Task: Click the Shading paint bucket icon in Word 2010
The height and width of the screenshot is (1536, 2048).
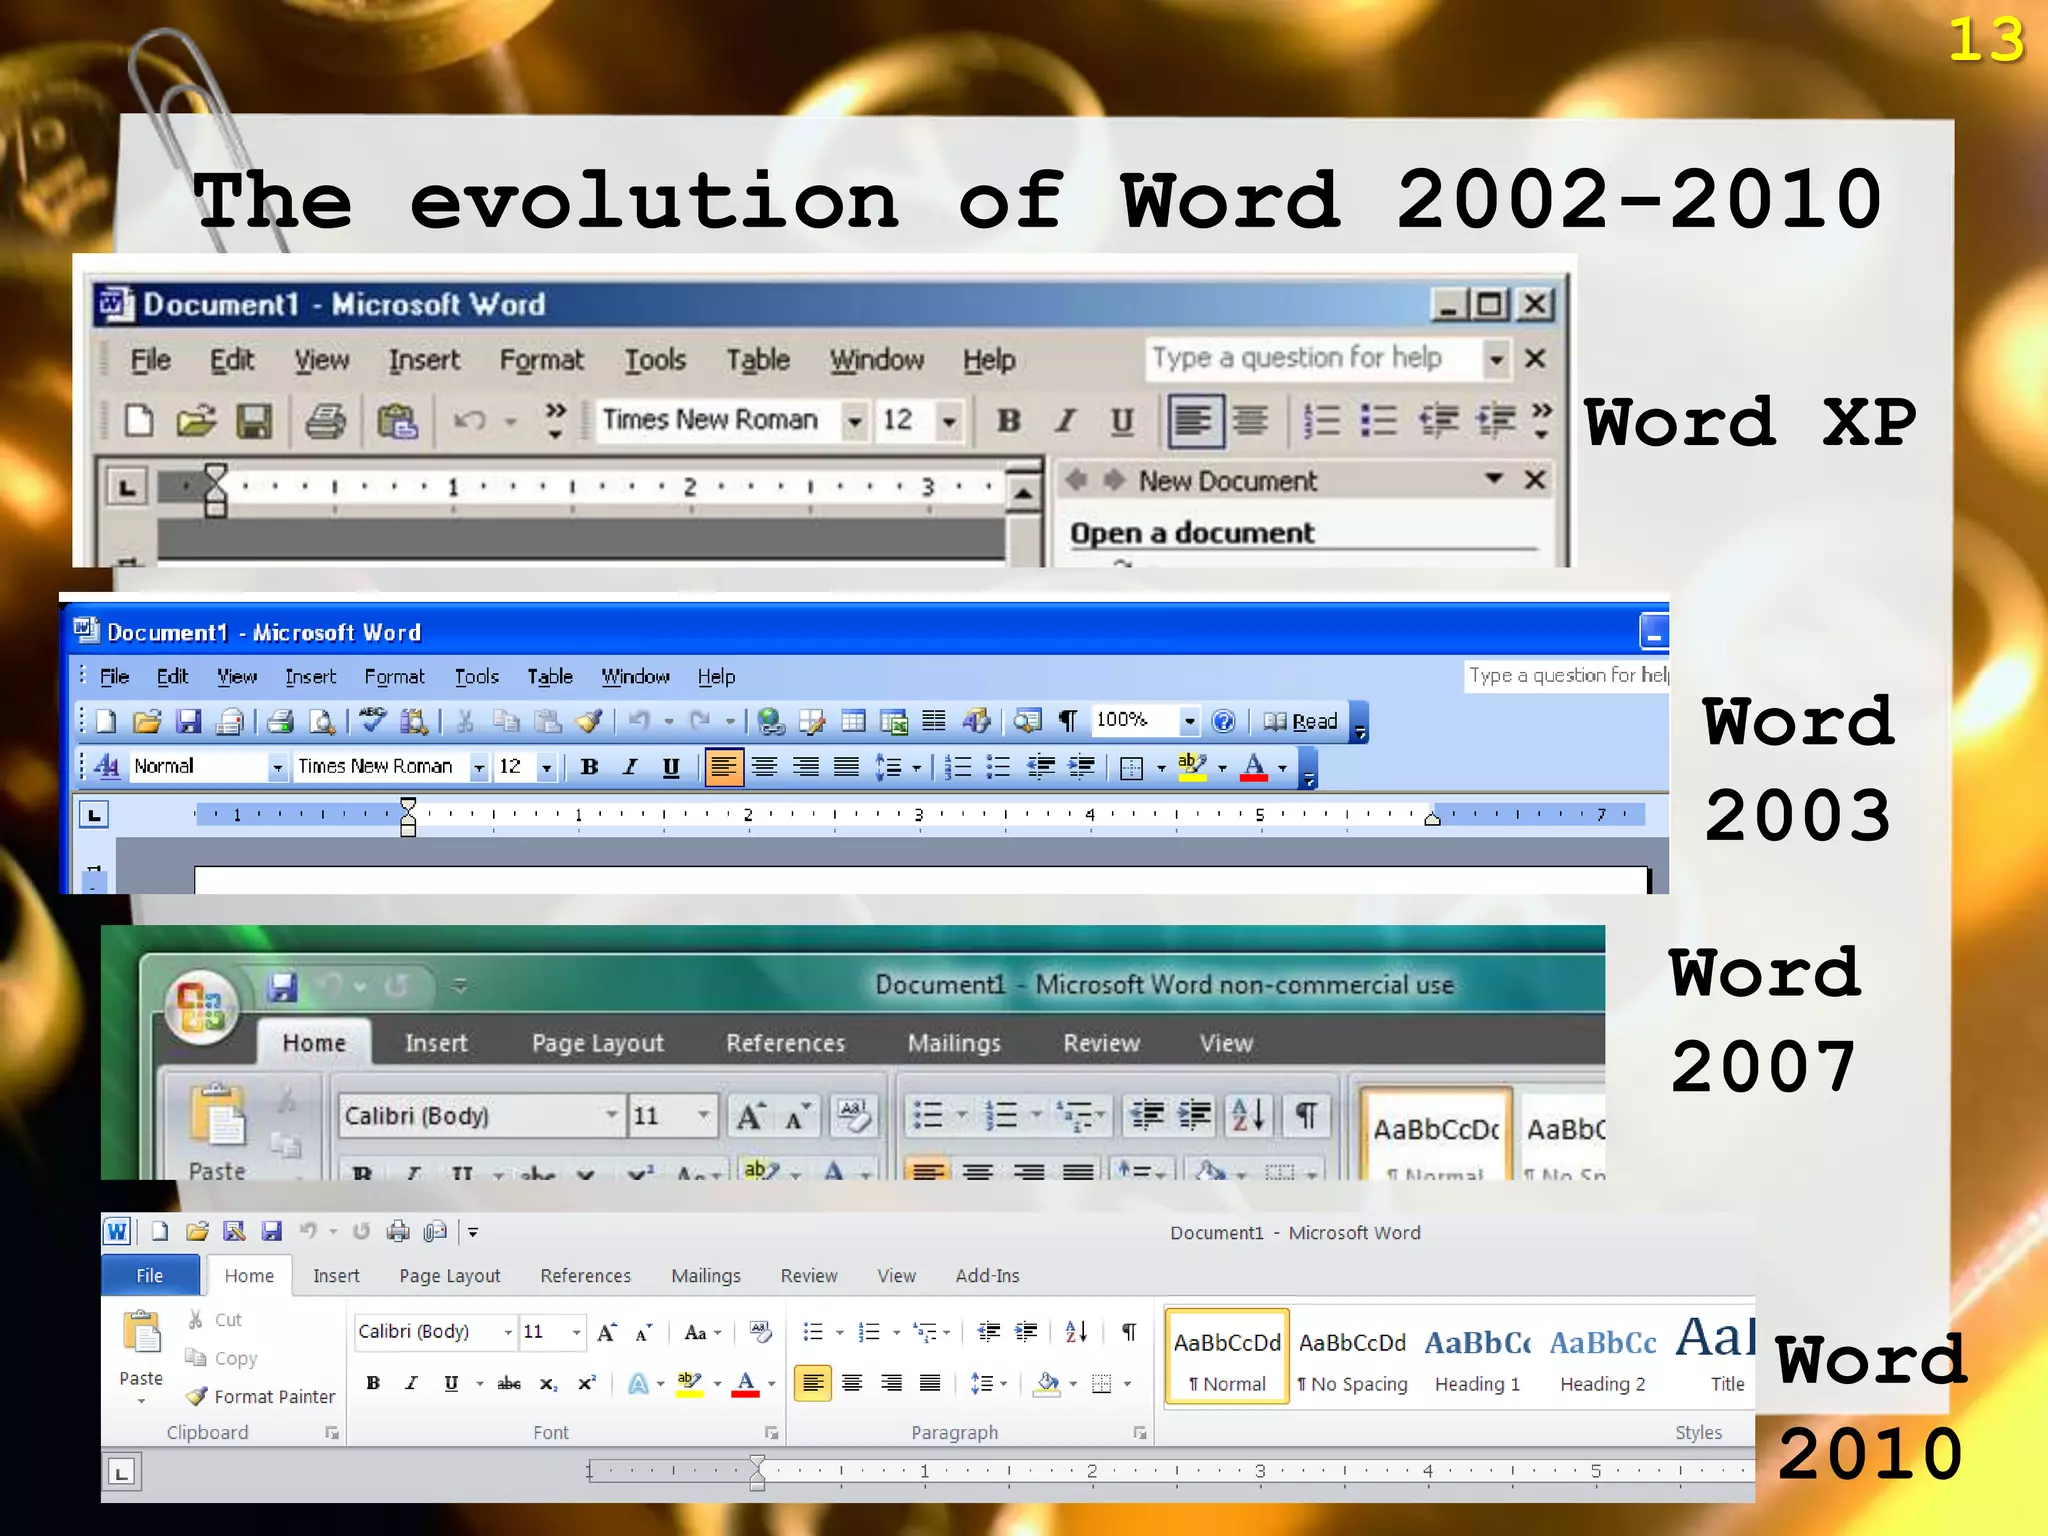Action: 1047,1383
